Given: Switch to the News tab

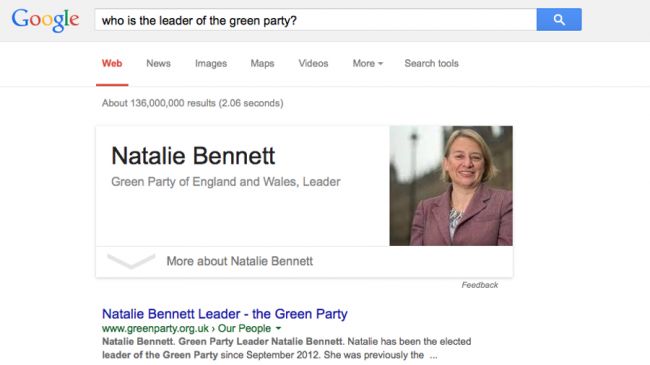Looking at the screenshot, I should [x=158, y=63].
